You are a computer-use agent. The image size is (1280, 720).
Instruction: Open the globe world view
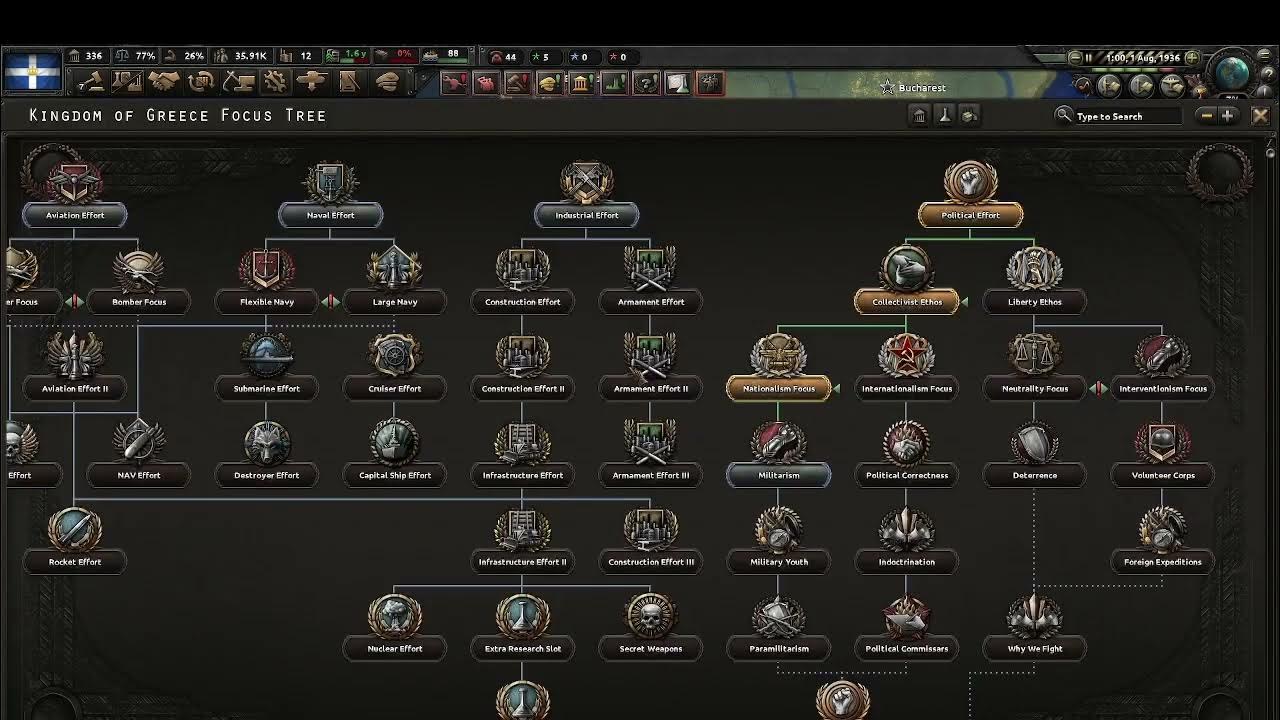pos(1232,73)
